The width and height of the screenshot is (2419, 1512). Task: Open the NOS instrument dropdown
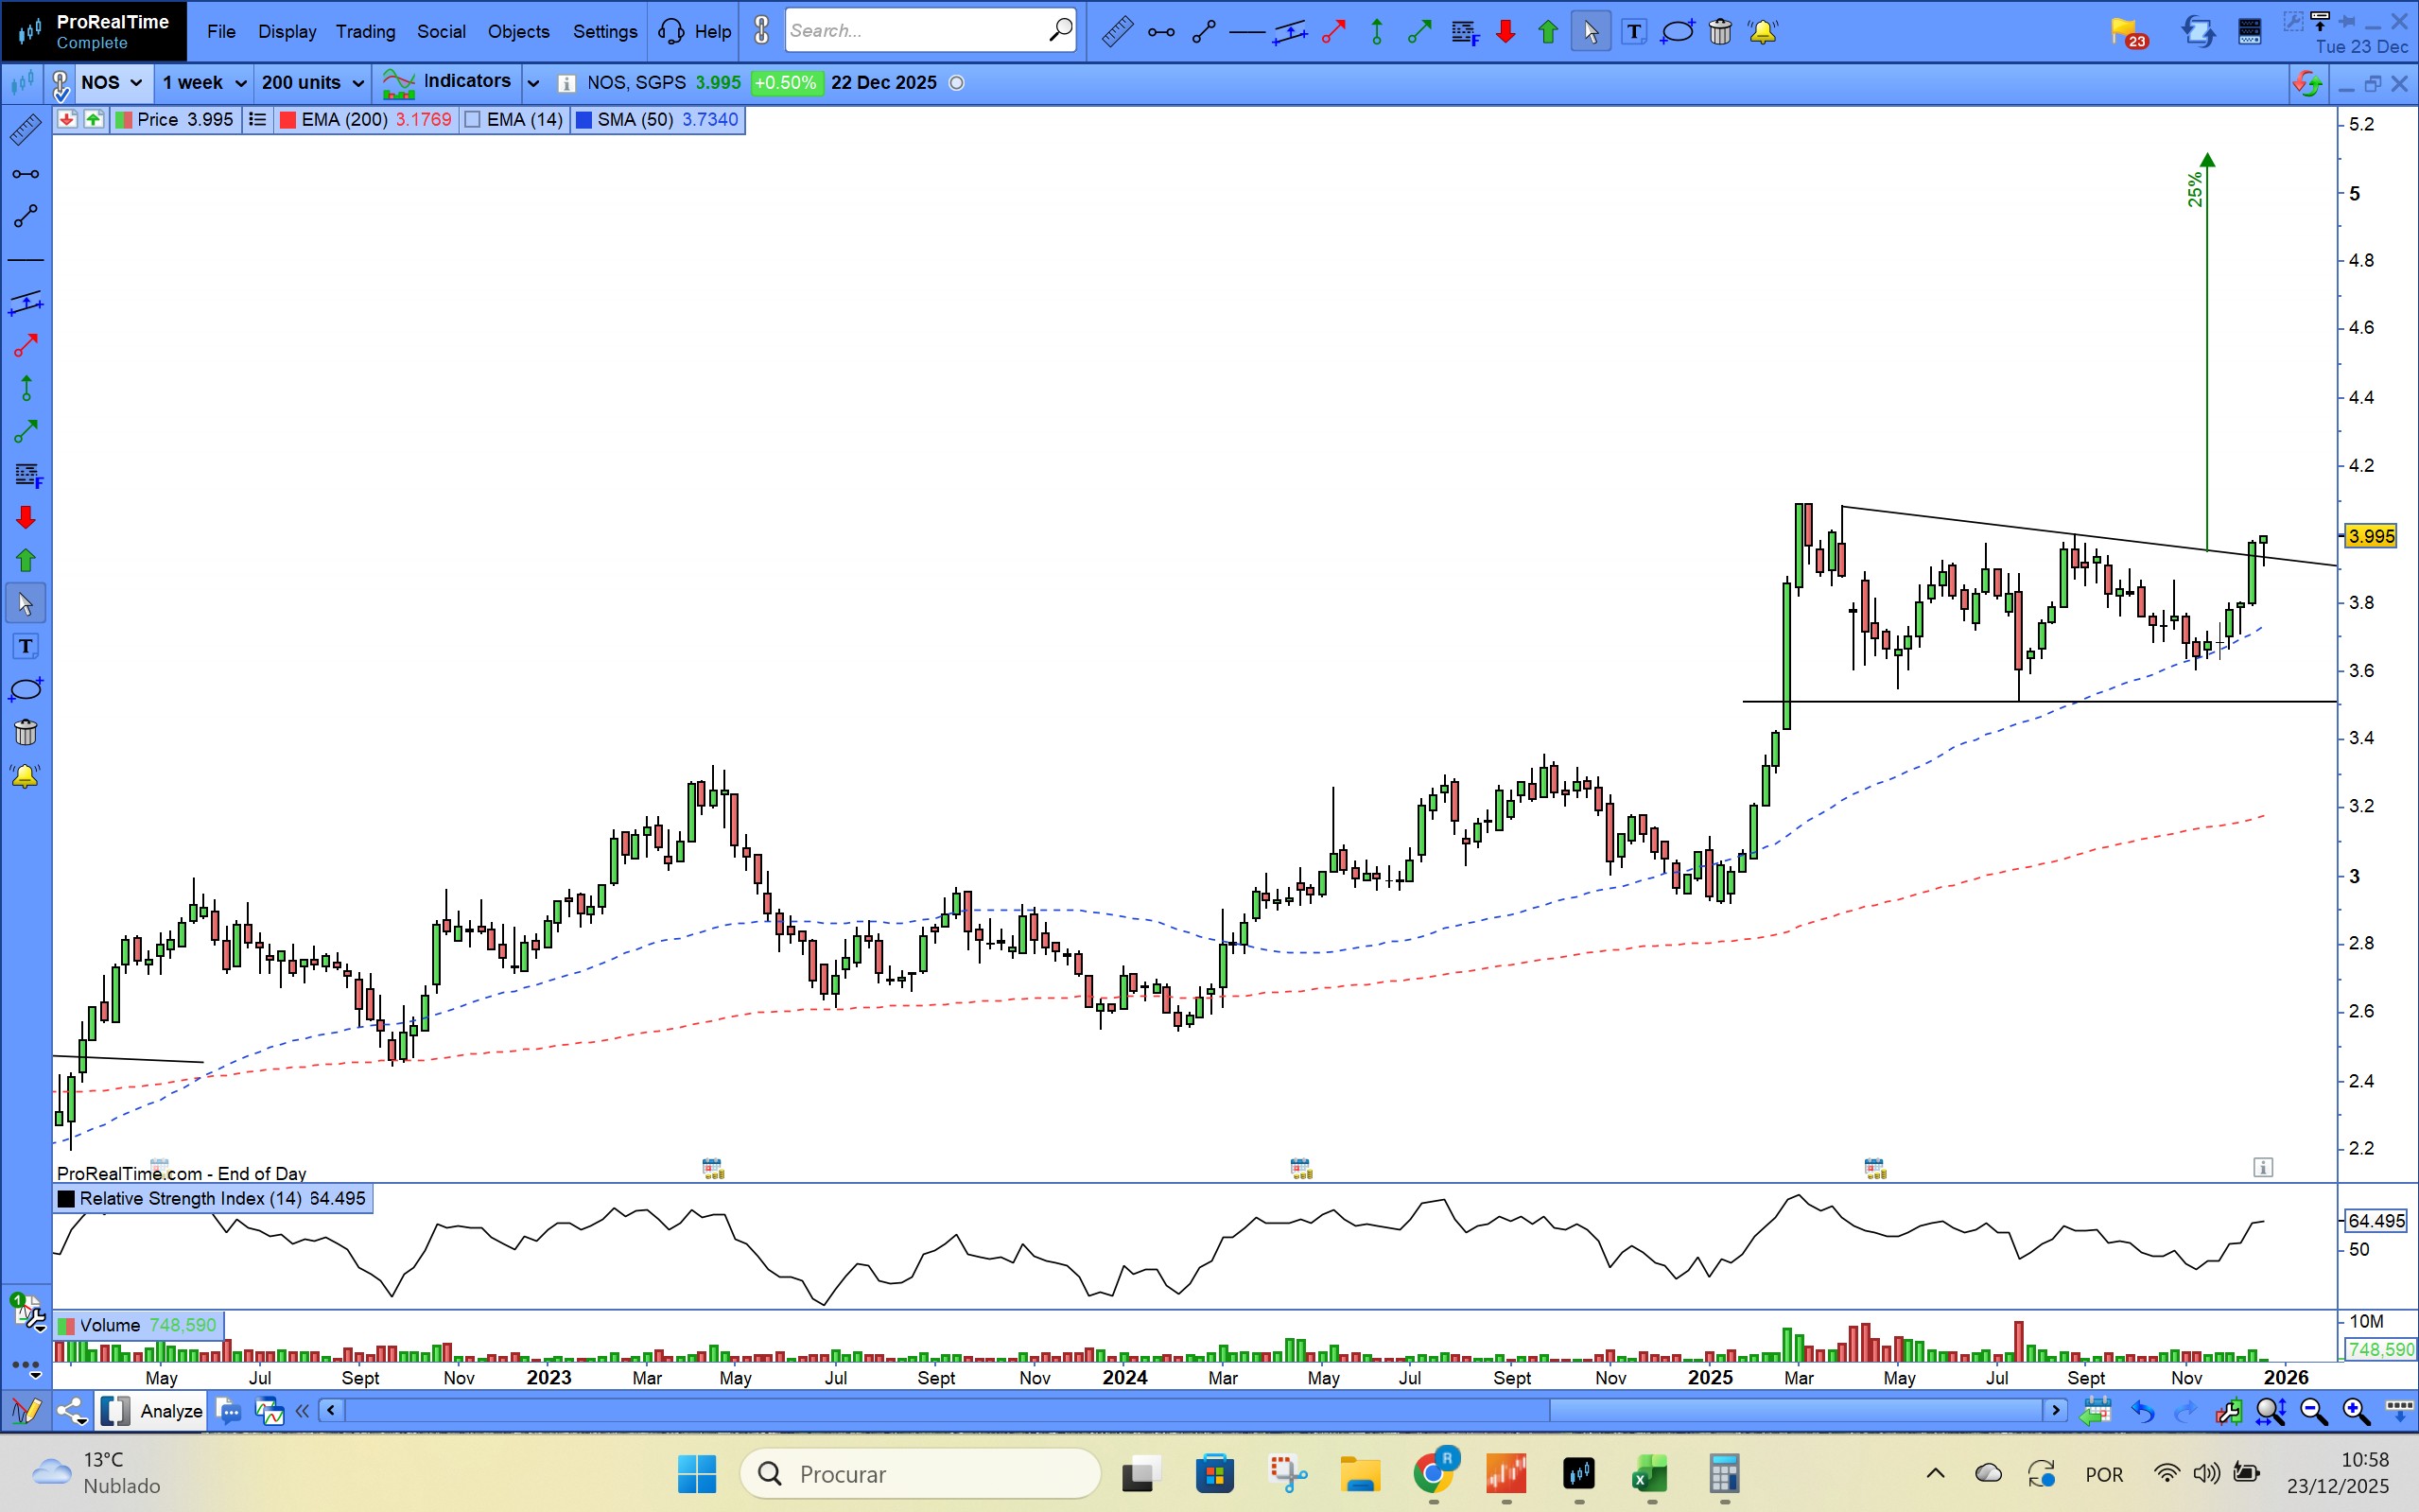click(x=111, y=83)
